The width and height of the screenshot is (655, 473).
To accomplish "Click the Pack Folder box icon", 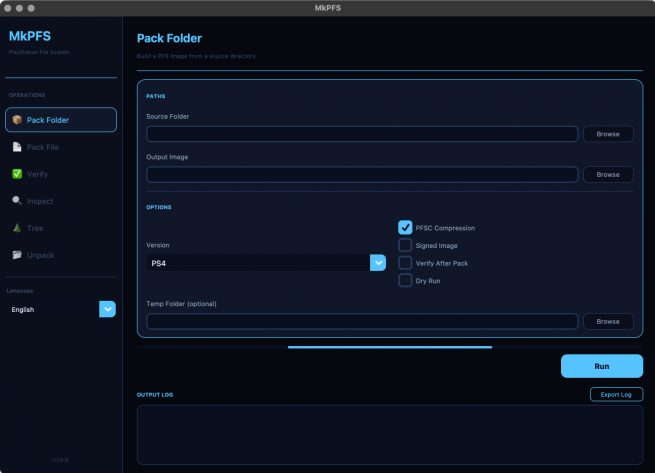I will click(17, 120).
